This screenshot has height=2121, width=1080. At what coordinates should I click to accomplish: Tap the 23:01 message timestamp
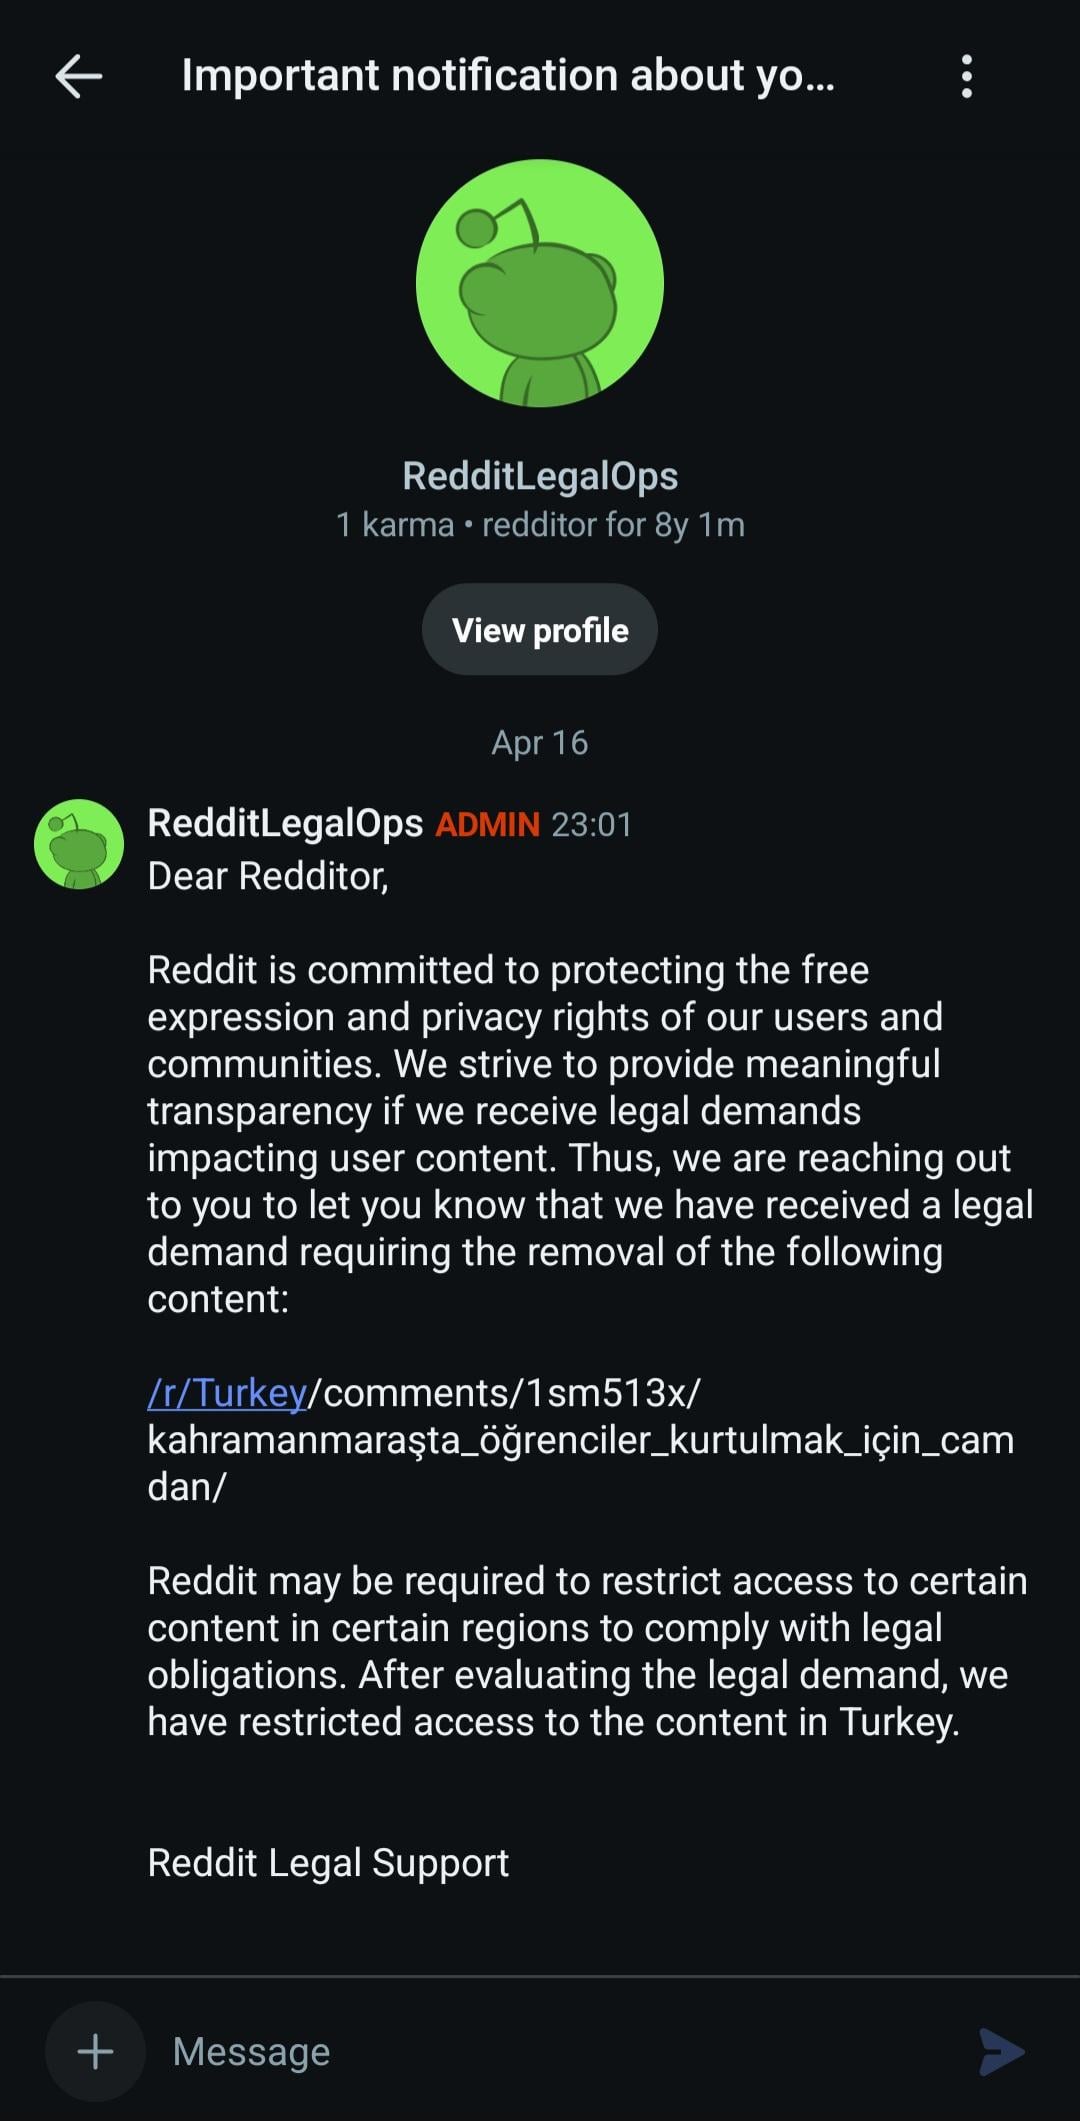592,825
